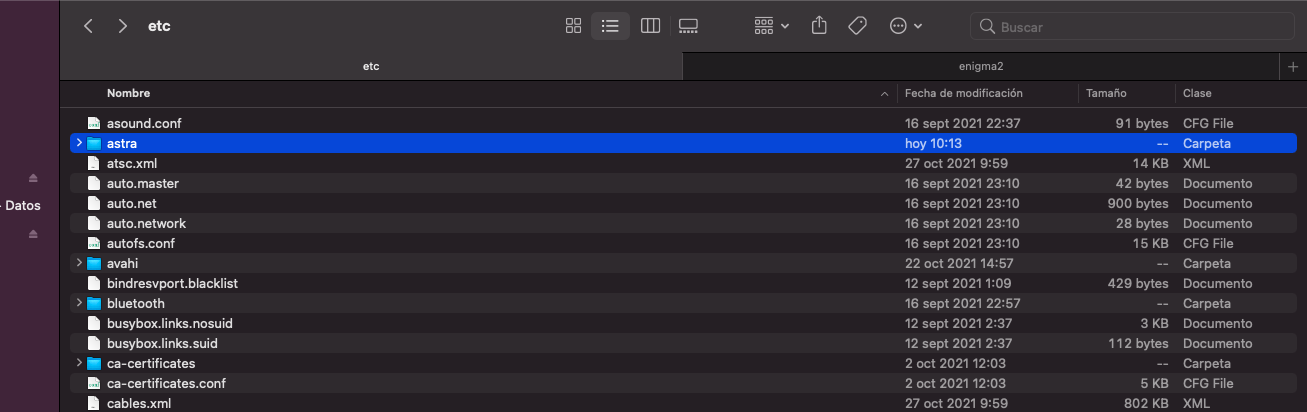The height and width of the screenshot is (412, 1307).
Task: Expand the avahi folder
Action: click(79, 263)
